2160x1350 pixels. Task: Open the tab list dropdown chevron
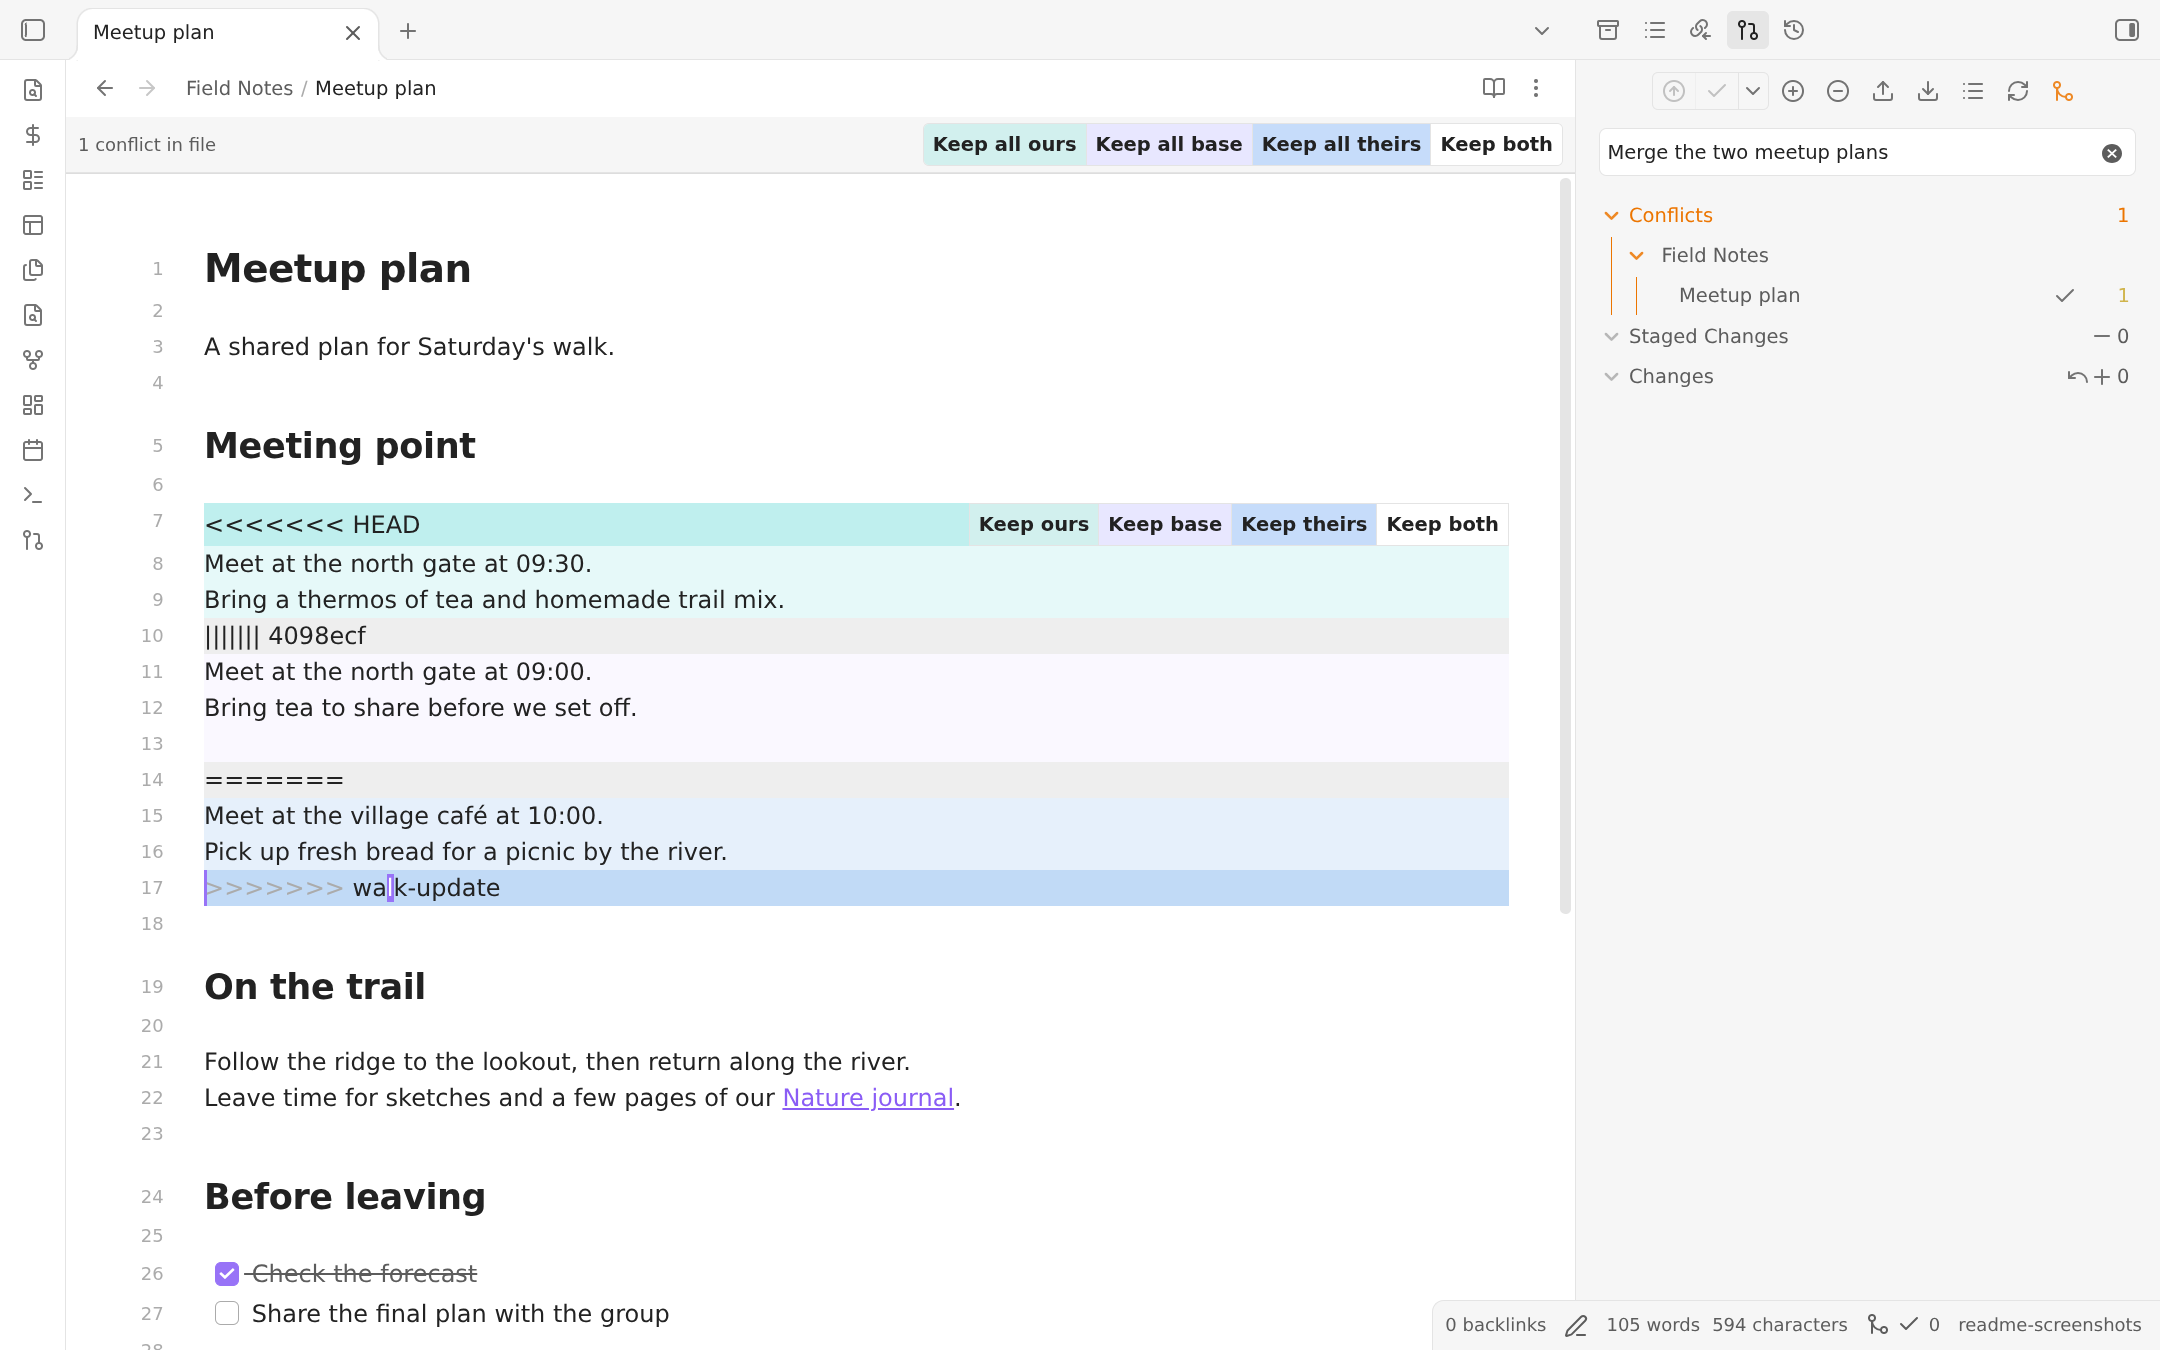point(1542,31)
